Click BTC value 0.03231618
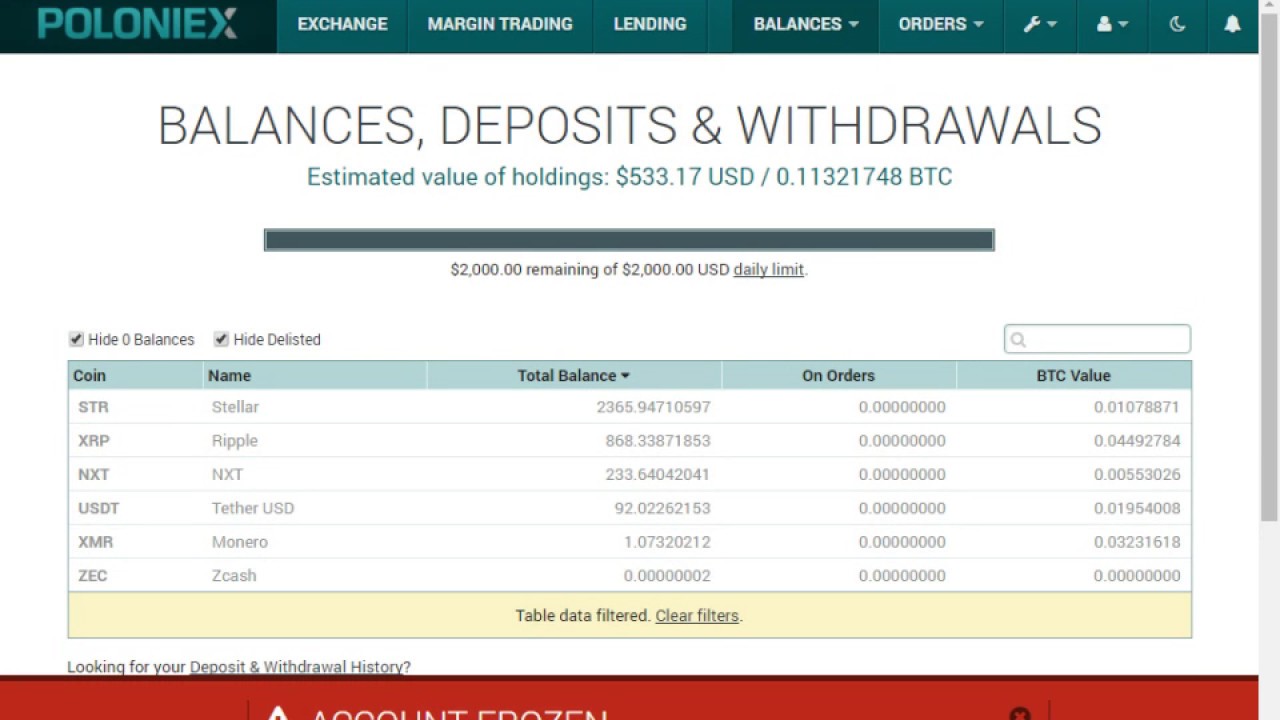Viewport: 1280px width, 720px height. click(x=1137, y=541)
